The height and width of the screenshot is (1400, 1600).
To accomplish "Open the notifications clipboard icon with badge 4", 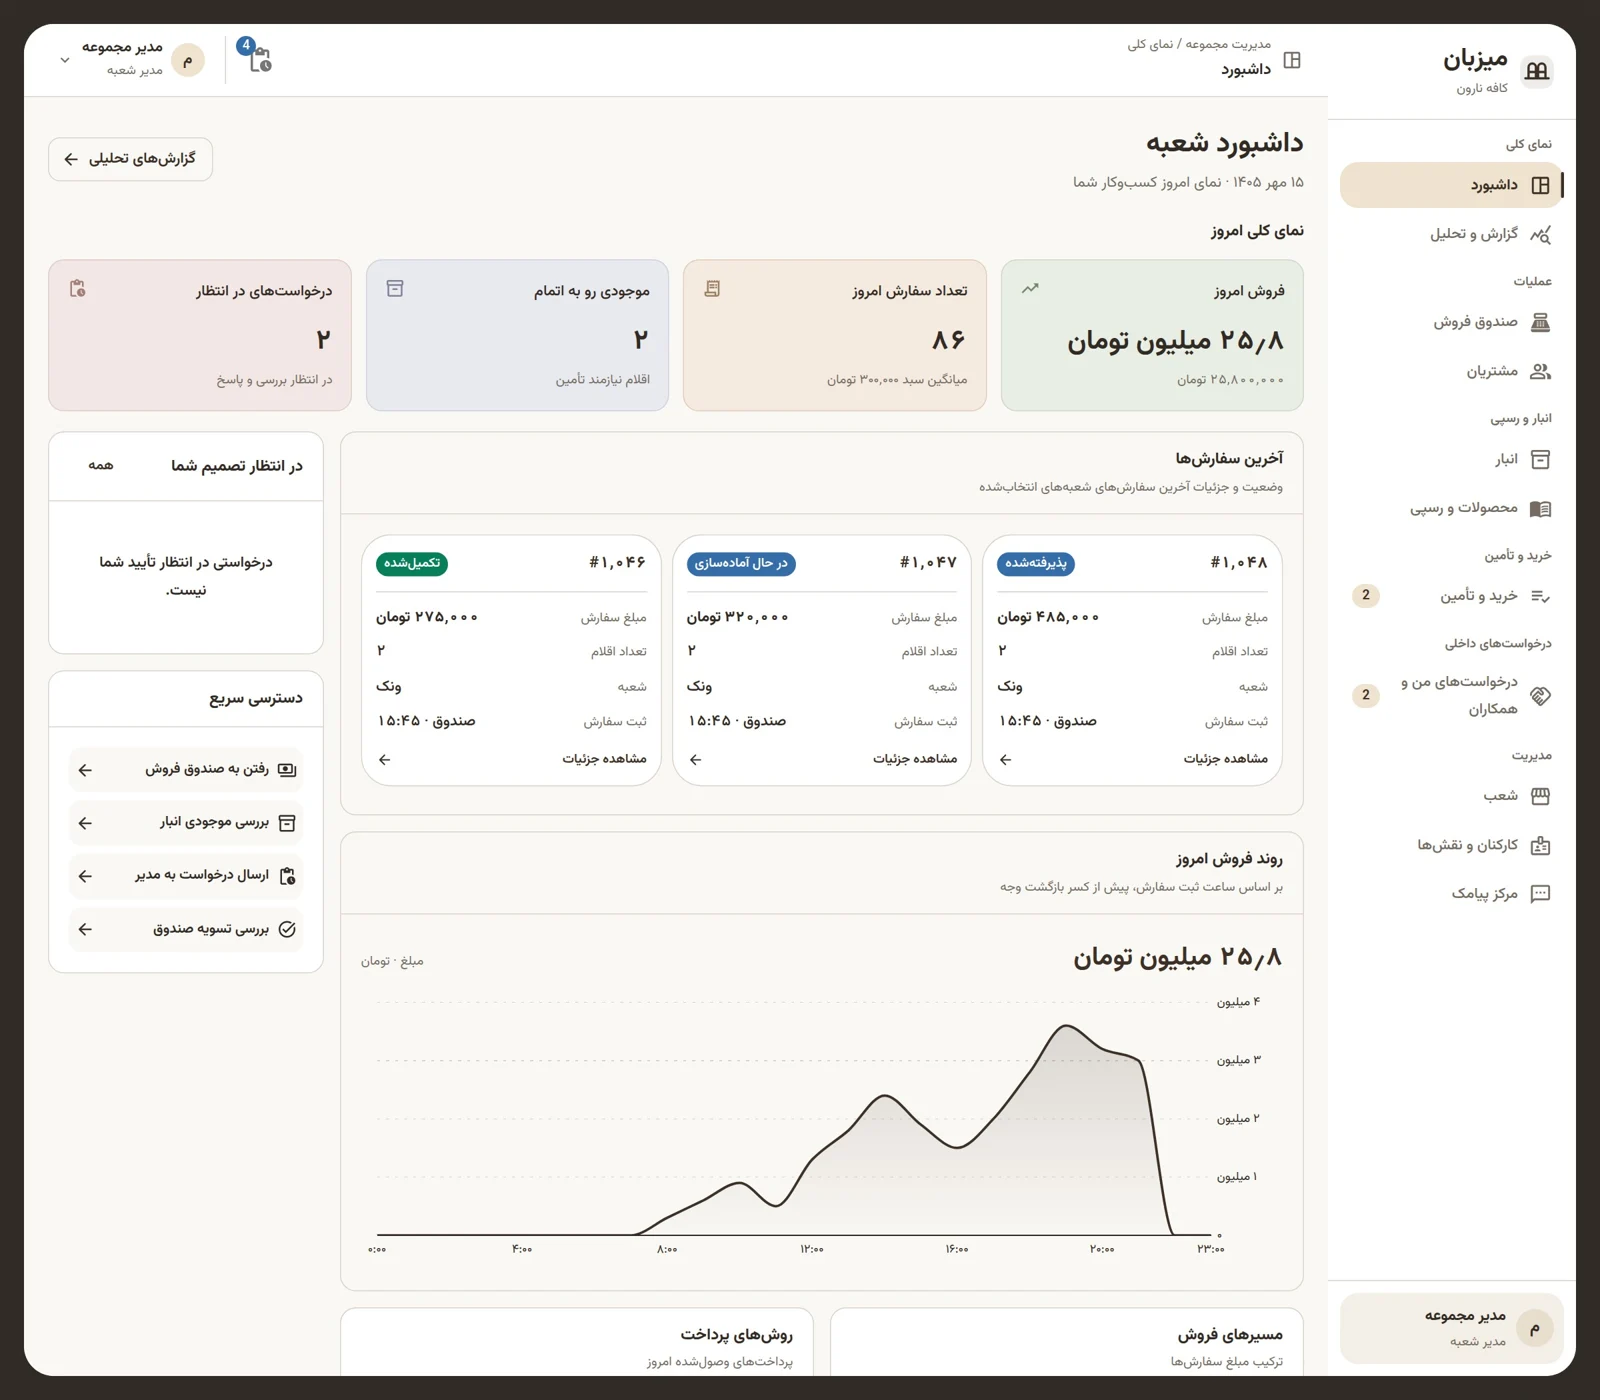I will pos(258,58).
